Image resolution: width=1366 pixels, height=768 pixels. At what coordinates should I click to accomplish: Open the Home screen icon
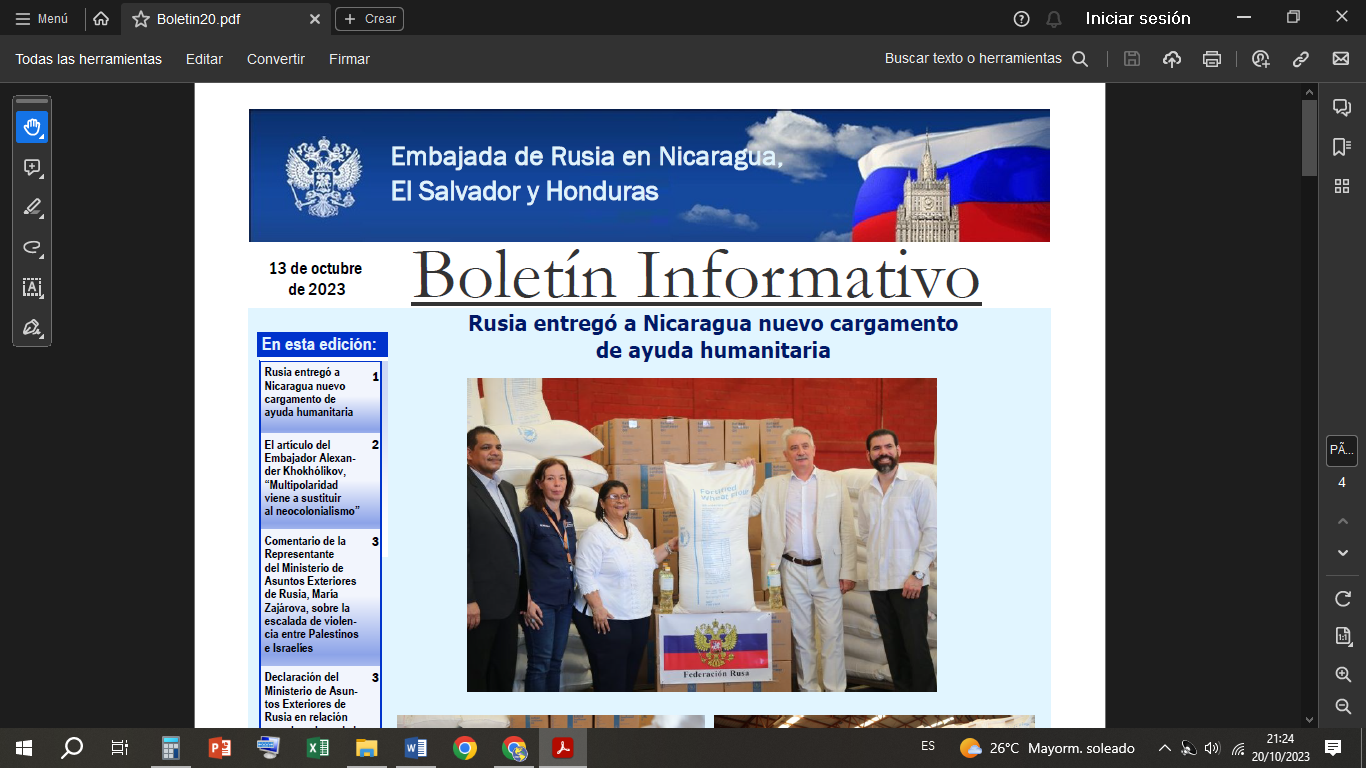[101, 18]
